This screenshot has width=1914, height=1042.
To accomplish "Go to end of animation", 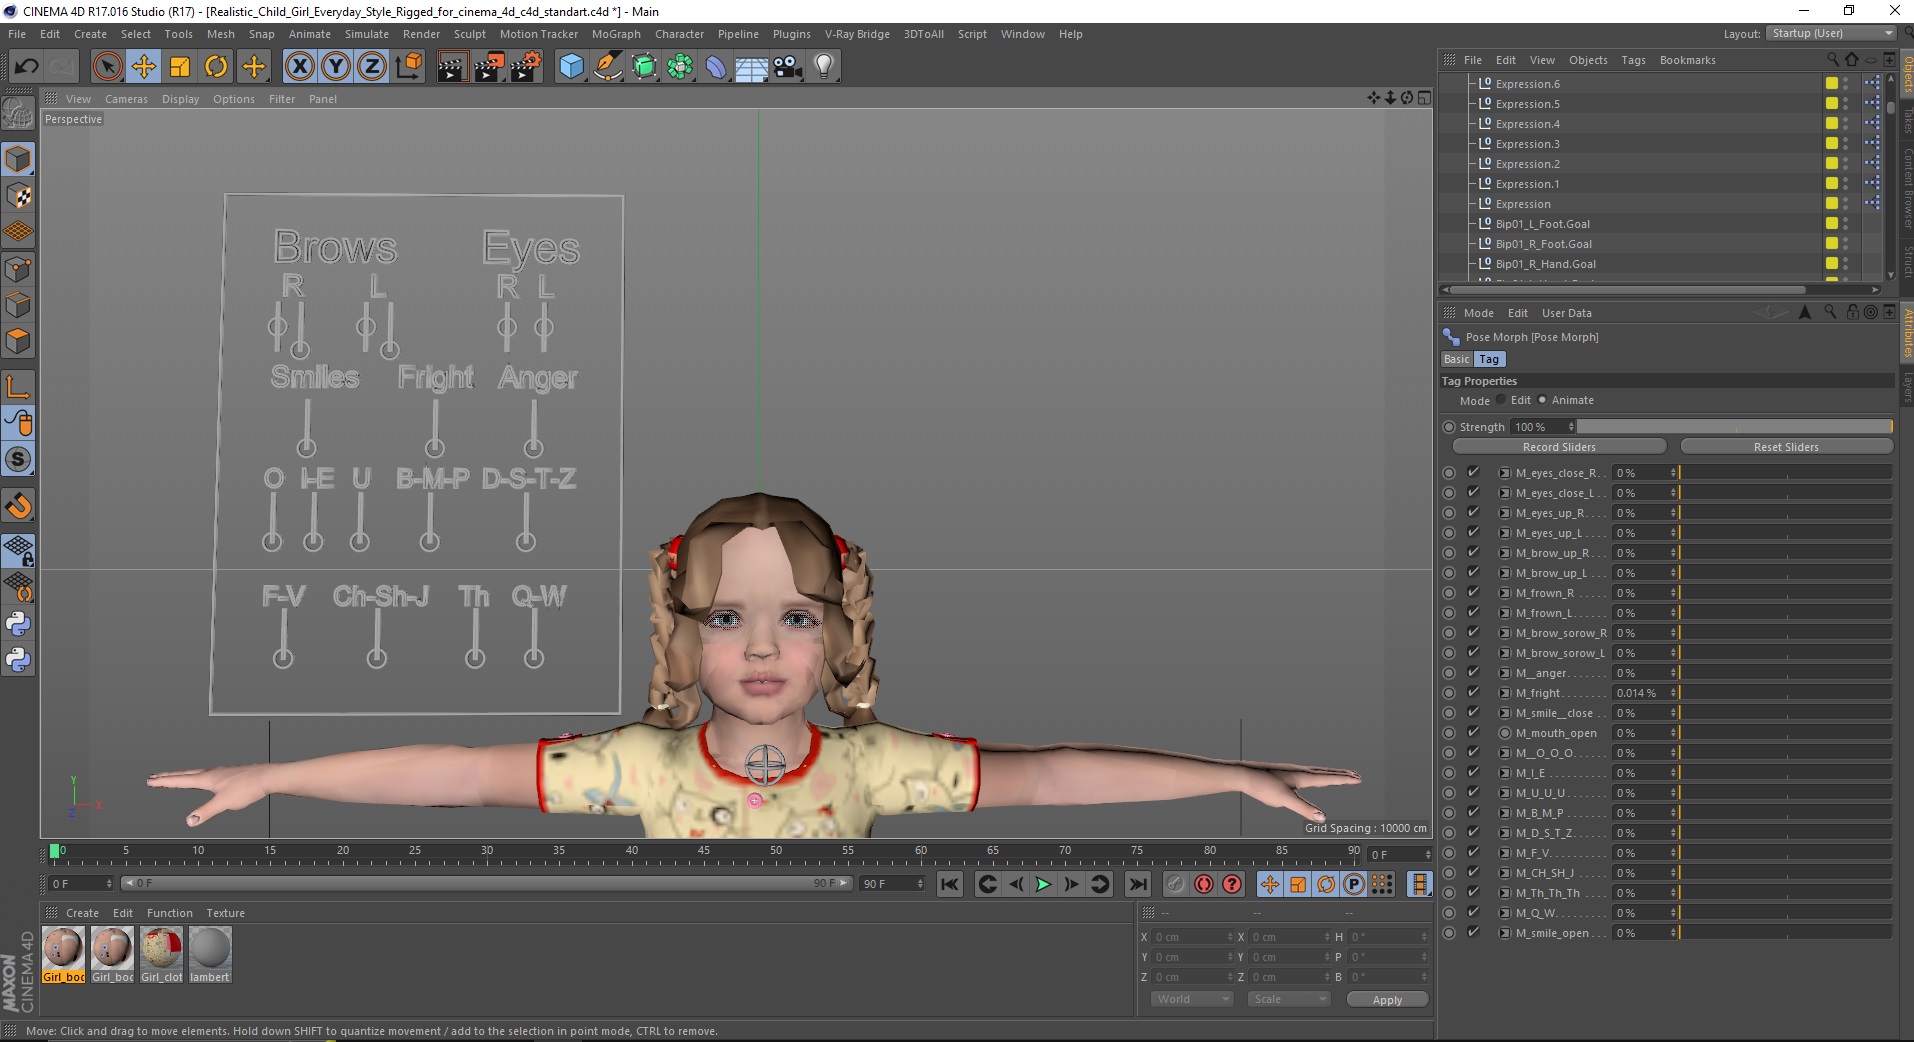I will 1138,884.
